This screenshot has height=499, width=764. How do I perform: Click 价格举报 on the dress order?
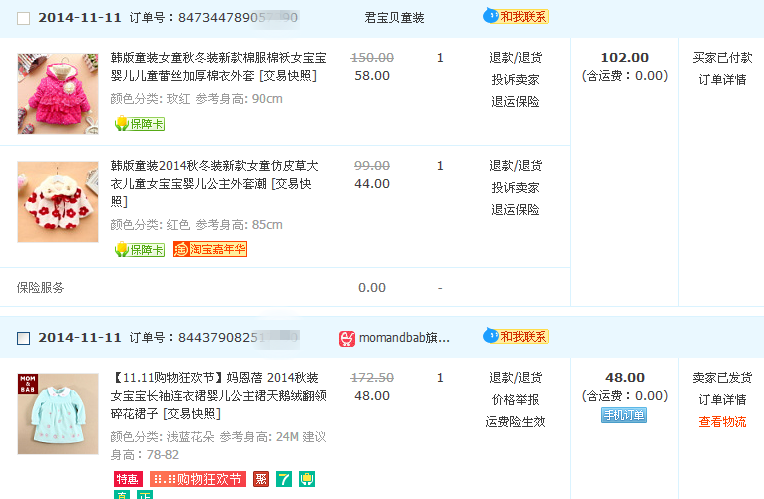click(515, 399)
